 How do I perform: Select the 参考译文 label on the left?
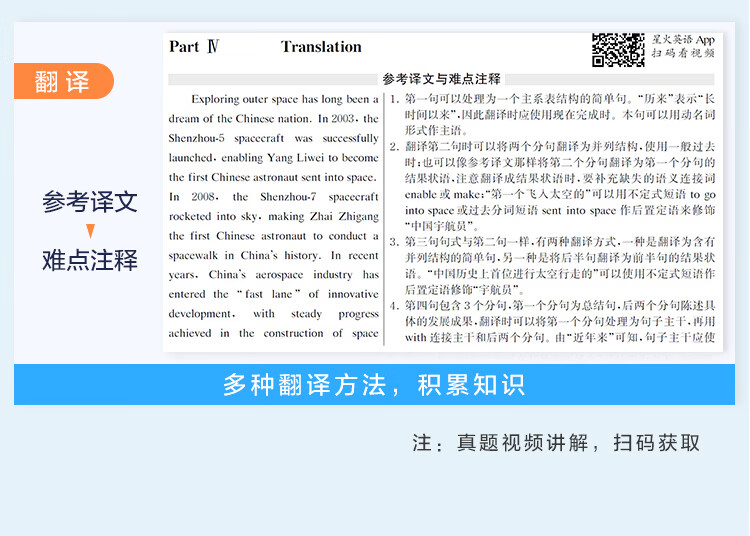(x=90, y=202)
